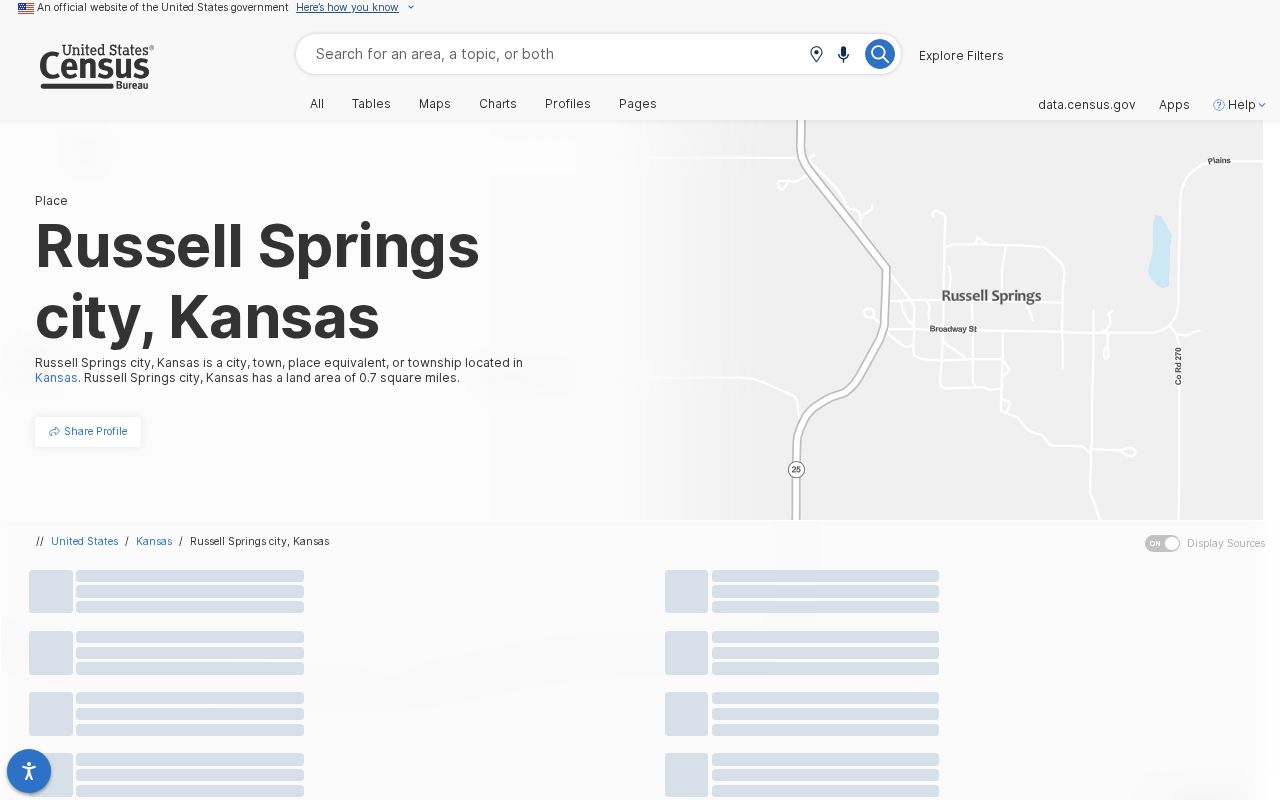Image resolution: width=1280 pixels, height=800 pixels.
Task: Activate the microphone voice search icon
Action: (843, 54)
